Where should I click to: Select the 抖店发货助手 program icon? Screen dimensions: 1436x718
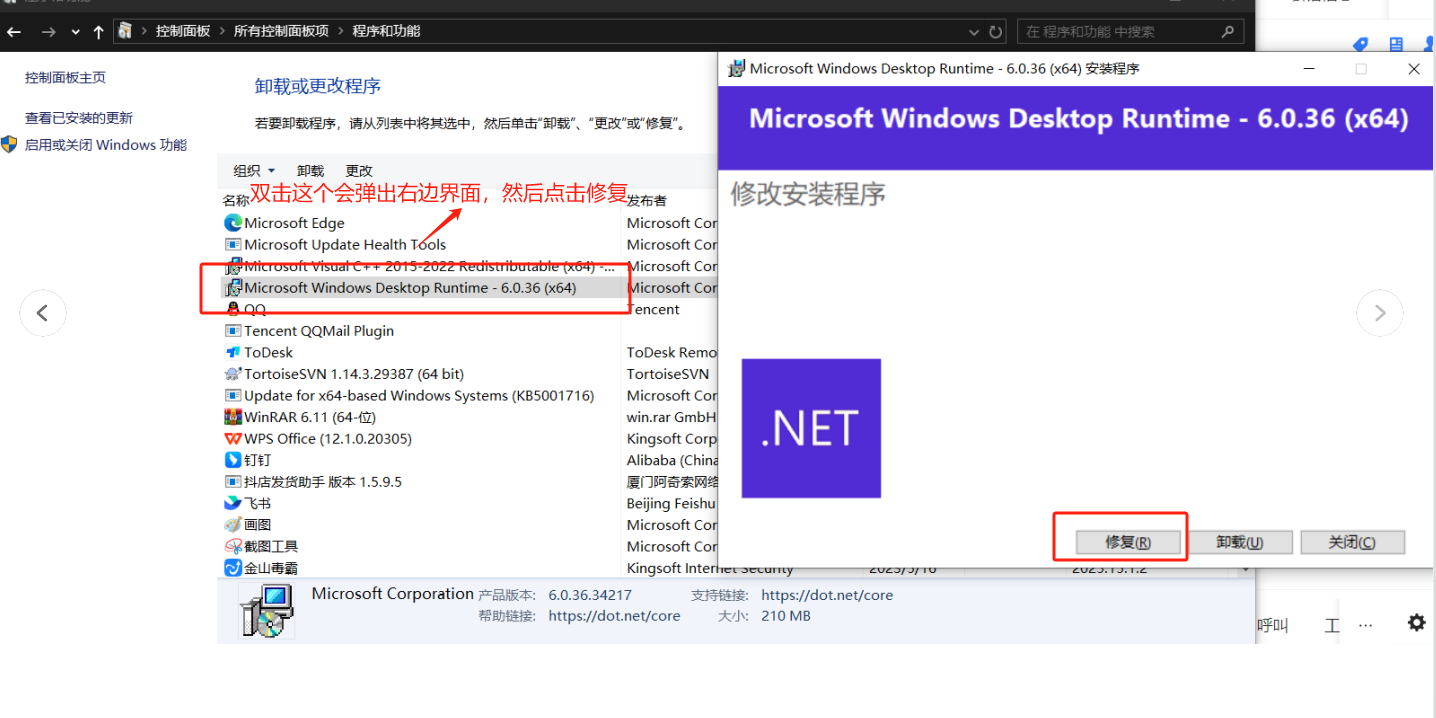[233, 482]
